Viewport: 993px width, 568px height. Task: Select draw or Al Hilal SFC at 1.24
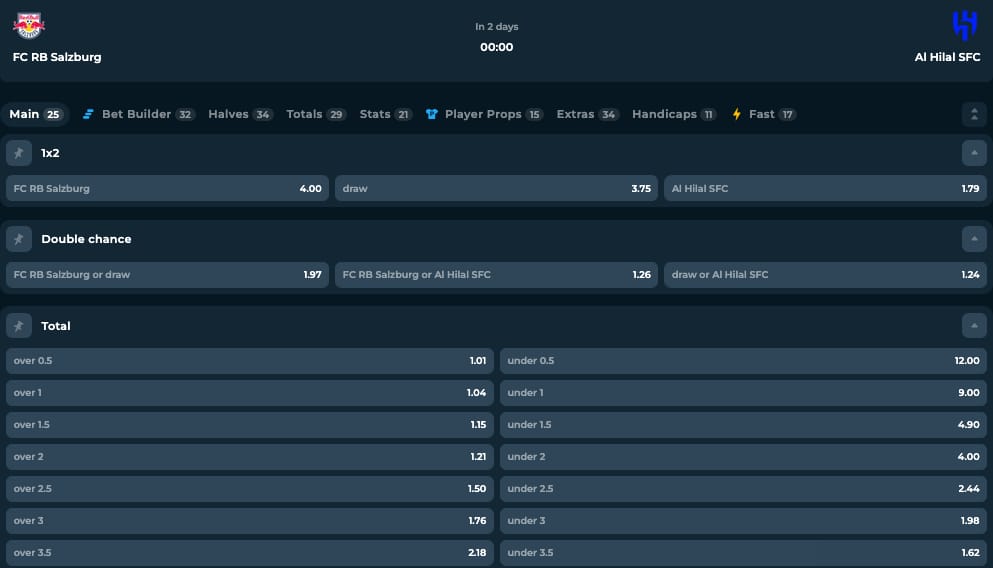tap(825, 275)
